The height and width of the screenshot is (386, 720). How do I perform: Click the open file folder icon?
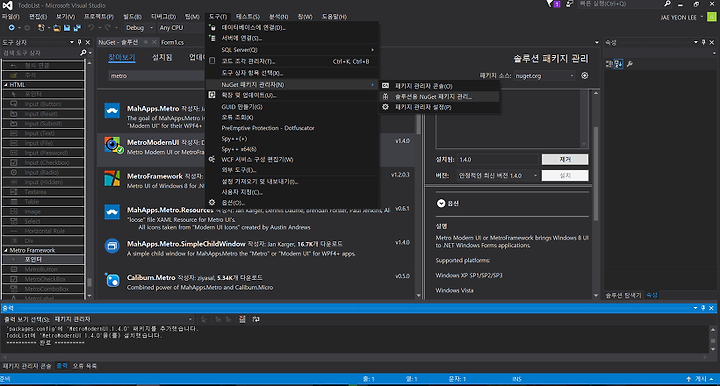(x=57, y=28)
